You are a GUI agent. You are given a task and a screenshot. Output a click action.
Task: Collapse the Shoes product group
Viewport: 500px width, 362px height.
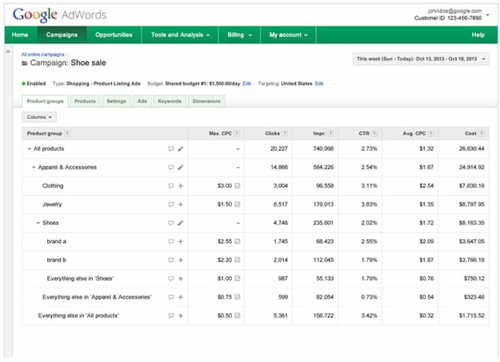click(x=38, y=223)
